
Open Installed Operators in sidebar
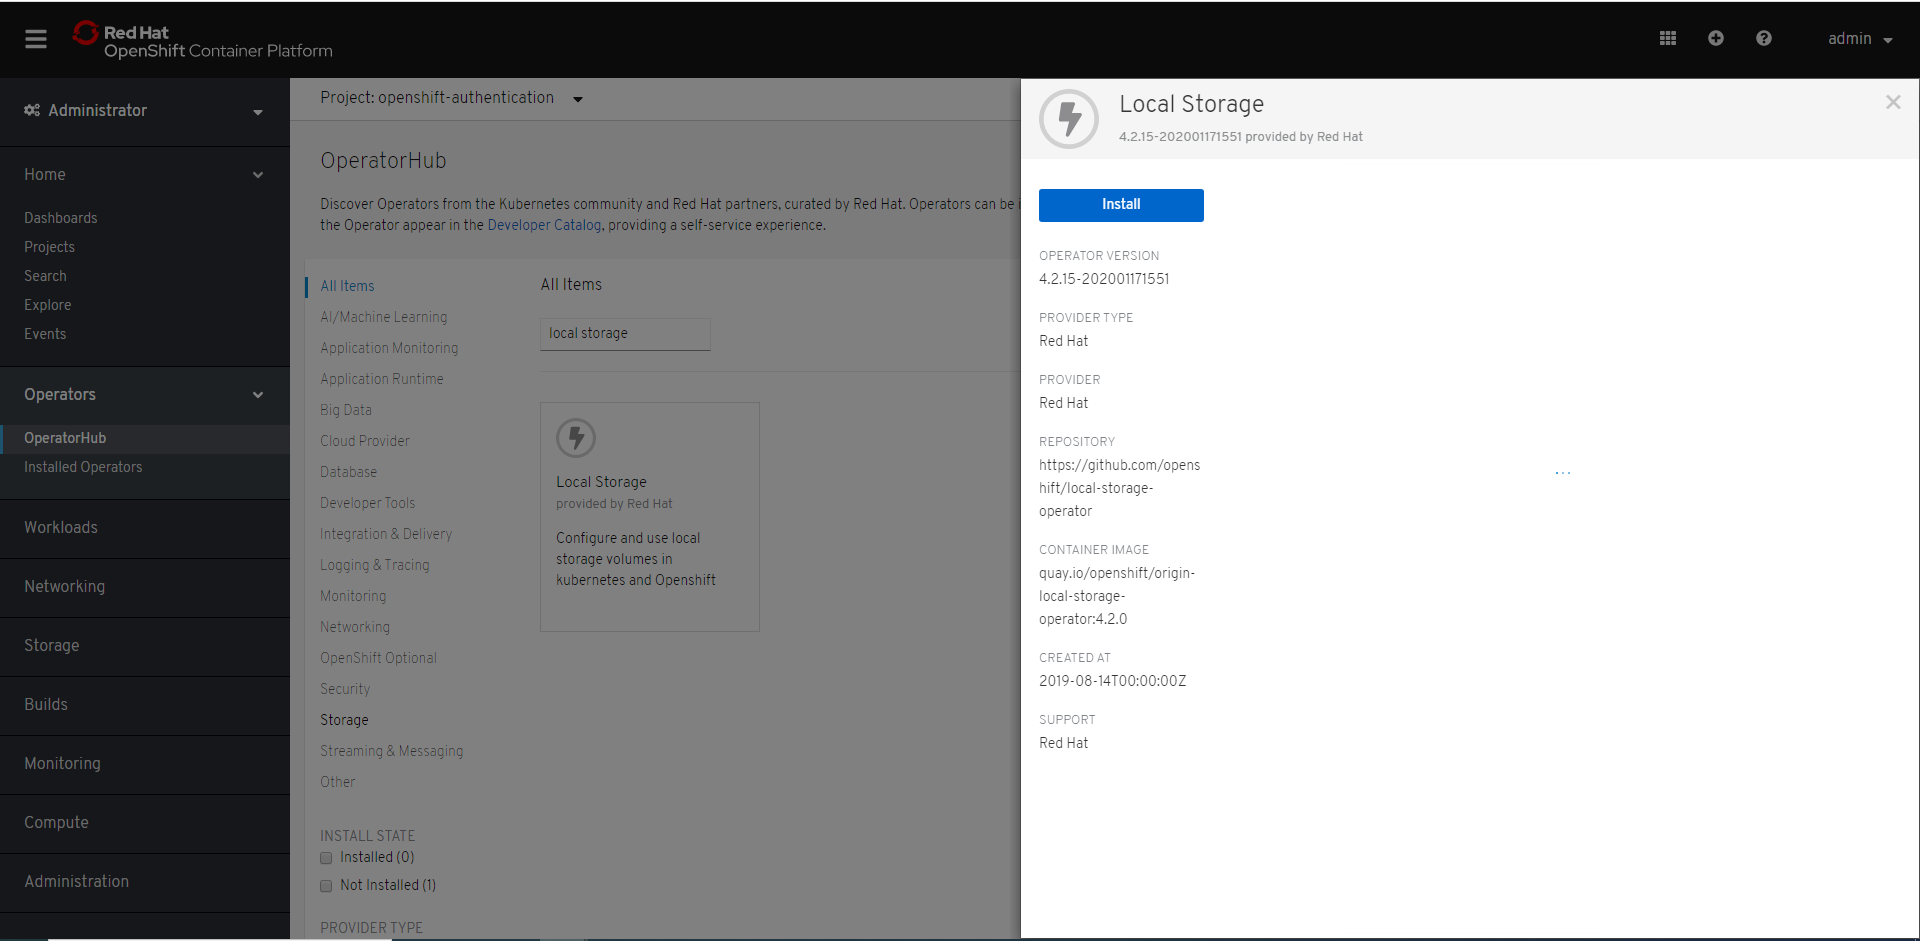point(83,467)
